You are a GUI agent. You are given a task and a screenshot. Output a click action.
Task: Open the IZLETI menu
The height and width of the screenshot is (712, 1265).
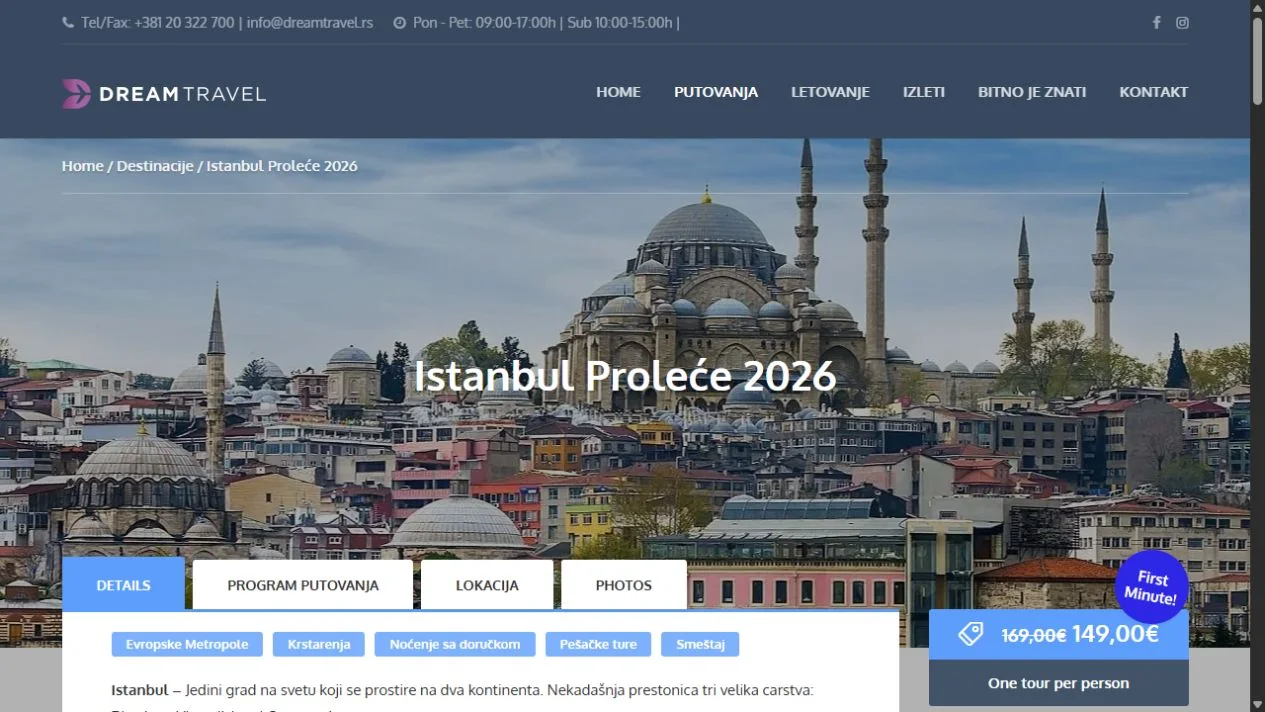point(924,92)
